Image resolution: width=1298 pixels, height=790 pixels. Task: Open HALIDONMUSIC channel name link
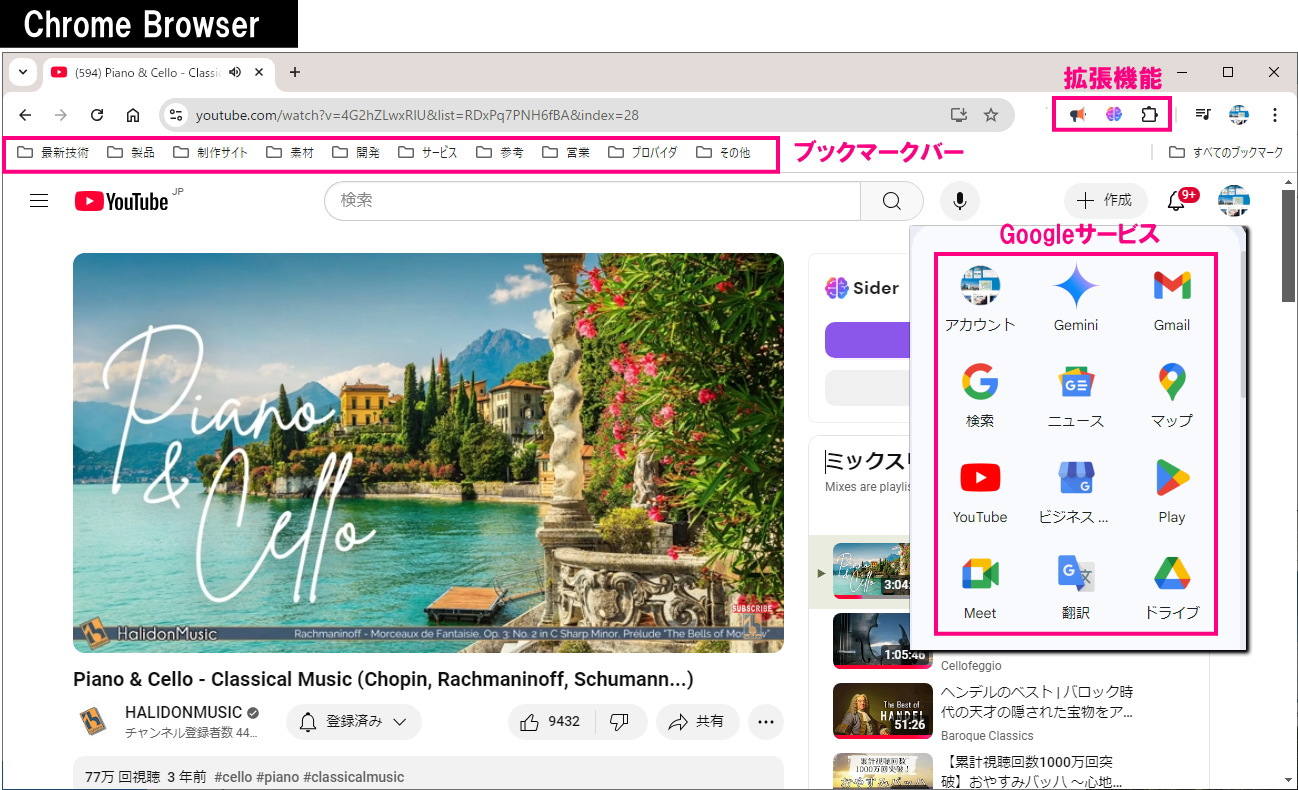point(183,712)
